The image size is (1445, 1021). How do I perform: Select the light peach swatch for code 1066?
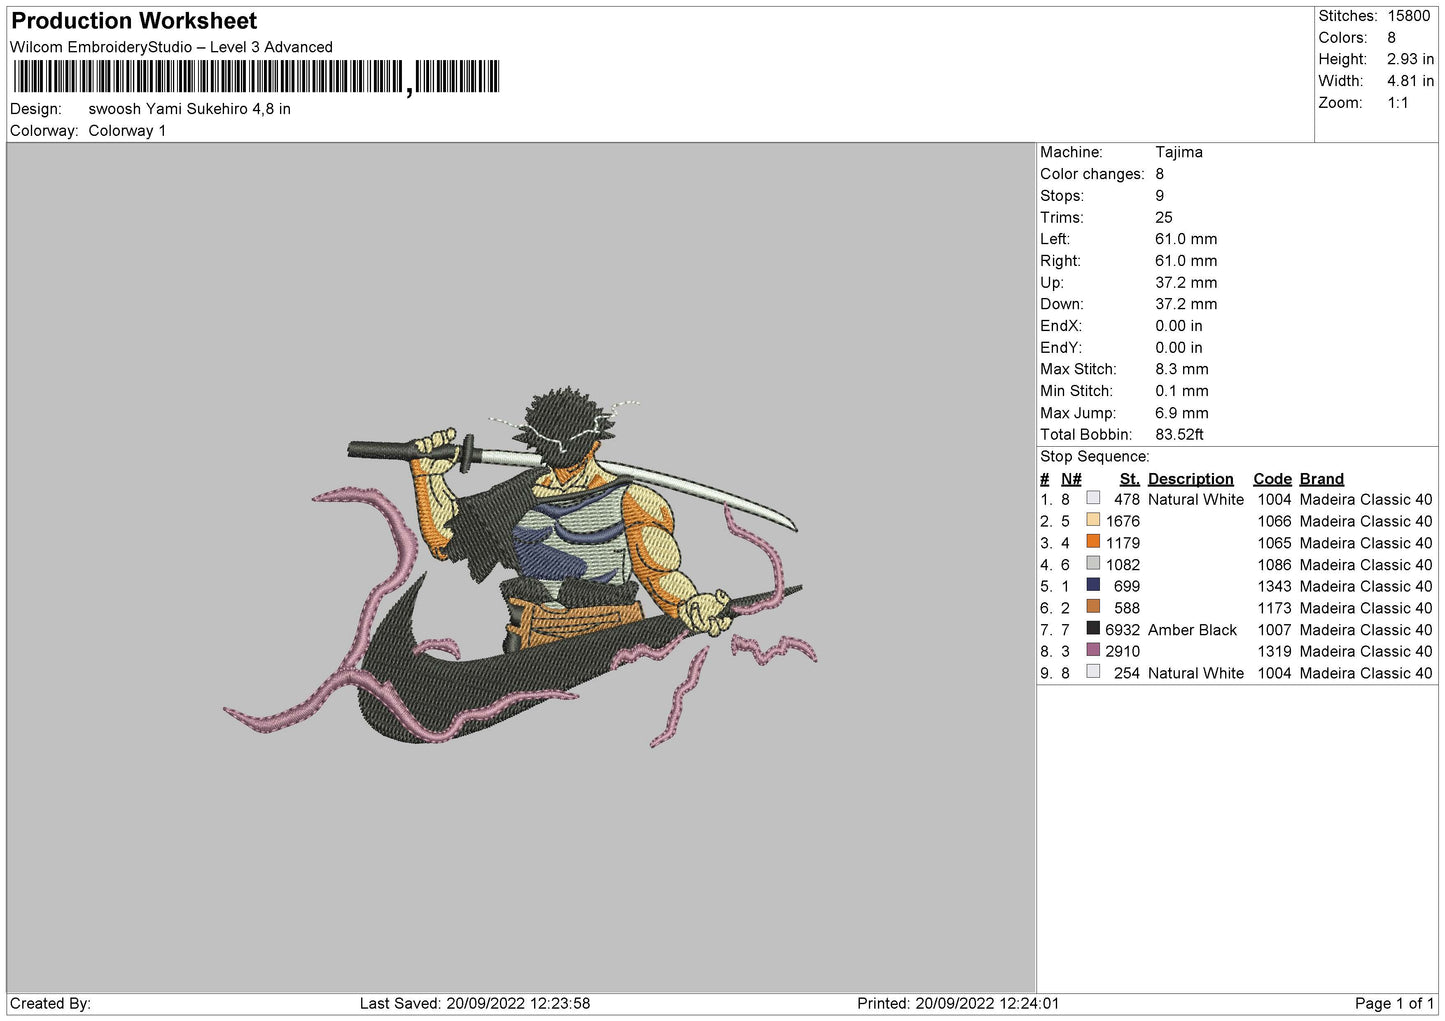point(1093,520)
